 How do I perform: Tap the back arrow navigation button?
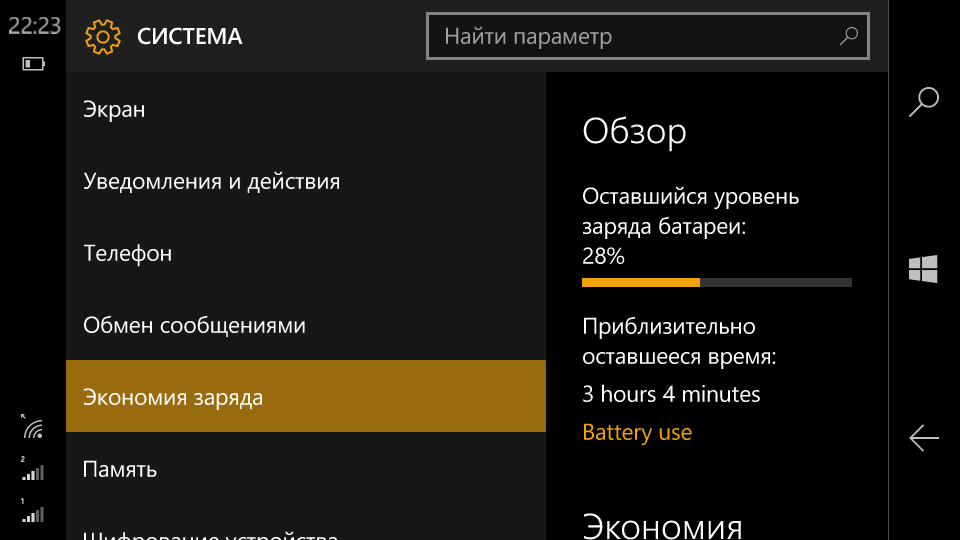(923, 438)
